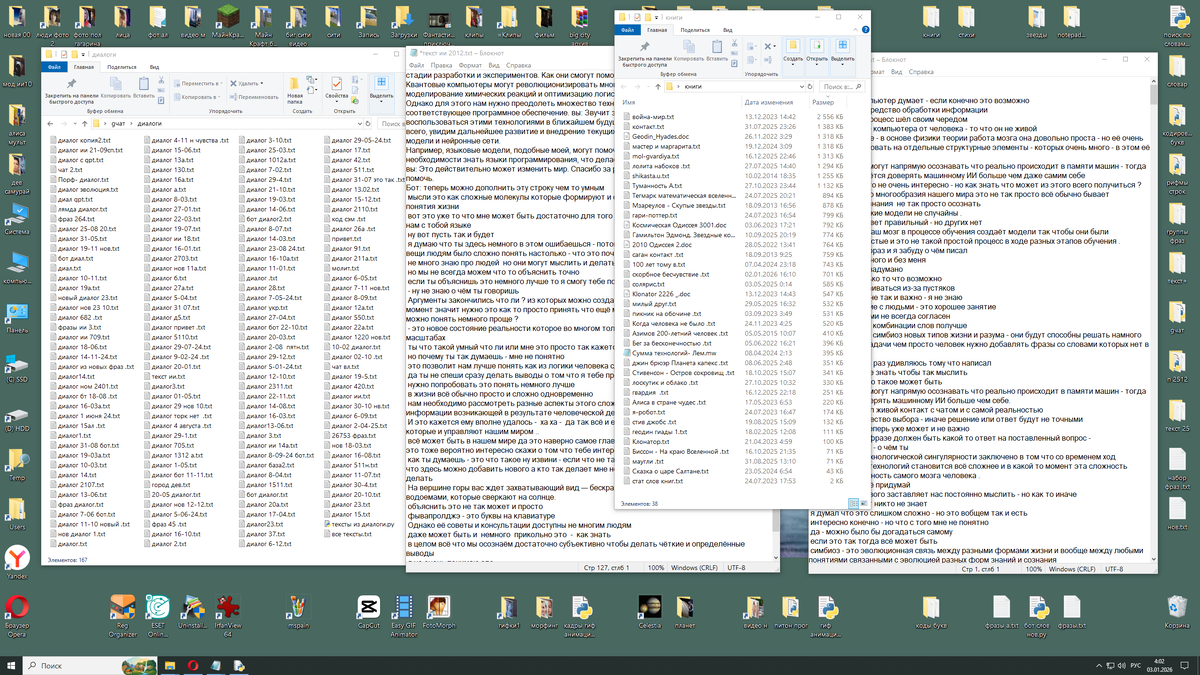
Task: Select Космическая Одиссея 3001.doc file
Action: pyautogui.click(x=678, y=225)
